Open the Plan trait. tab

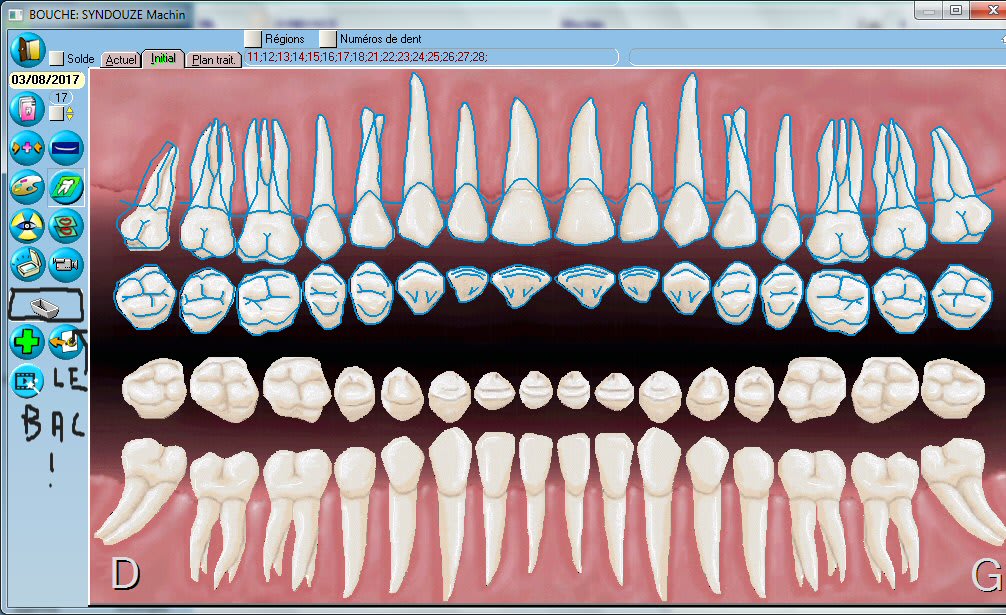point(214,60)
